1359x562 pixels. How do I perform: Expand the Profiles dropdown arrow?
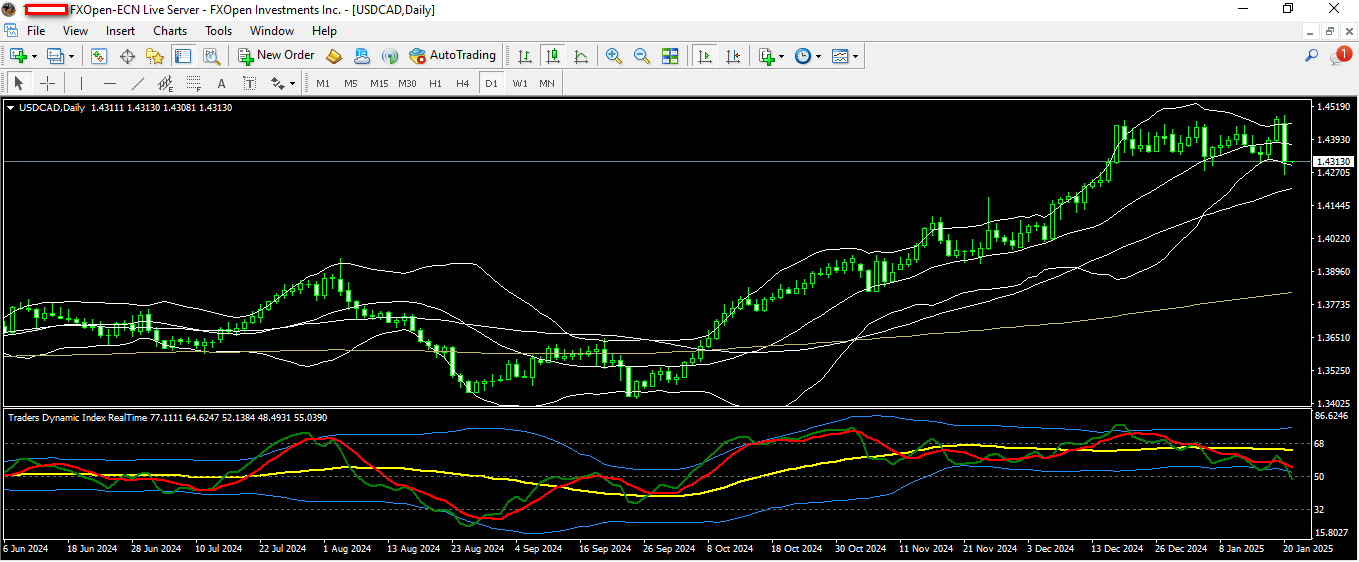[x=71, y=56]
